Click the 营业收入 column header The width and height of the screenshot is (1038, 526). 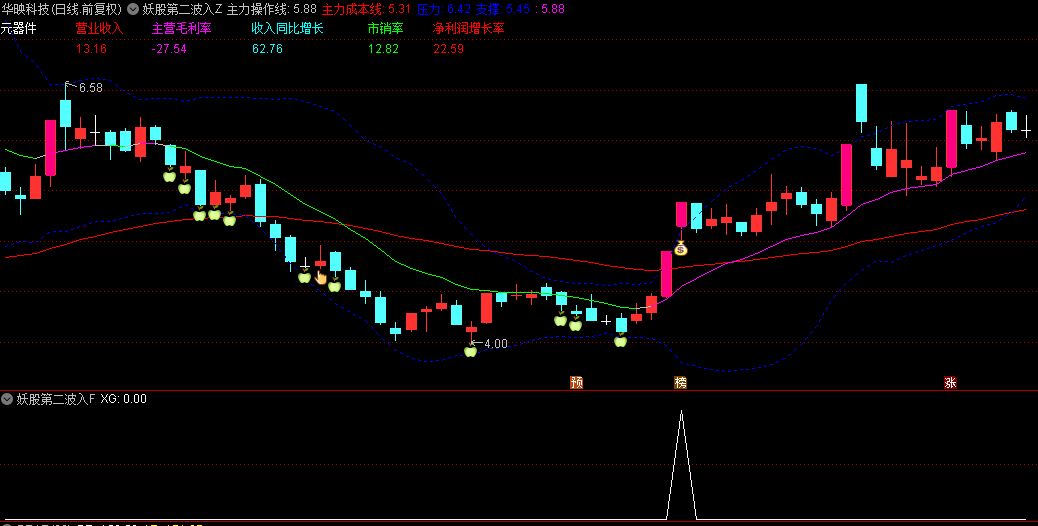point(99,29)
